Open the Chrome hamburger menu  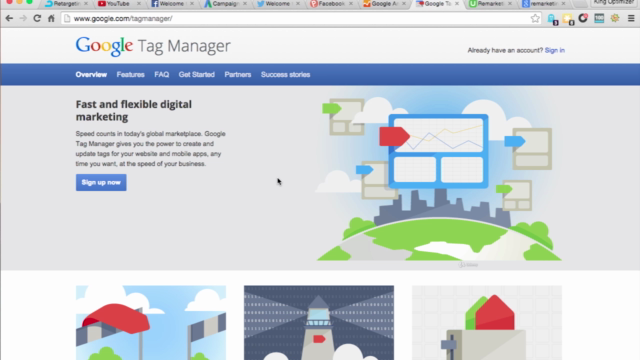(x=631, y=18)
